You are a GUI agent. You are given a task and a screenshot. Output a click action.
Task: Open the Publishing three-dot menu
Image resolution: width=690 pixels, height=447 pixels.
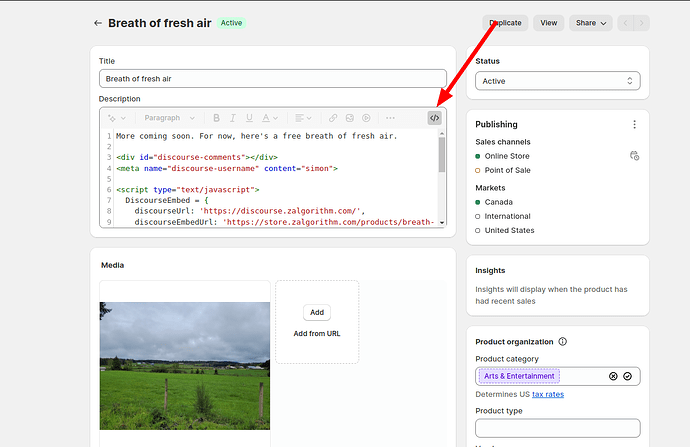[634, 125]
